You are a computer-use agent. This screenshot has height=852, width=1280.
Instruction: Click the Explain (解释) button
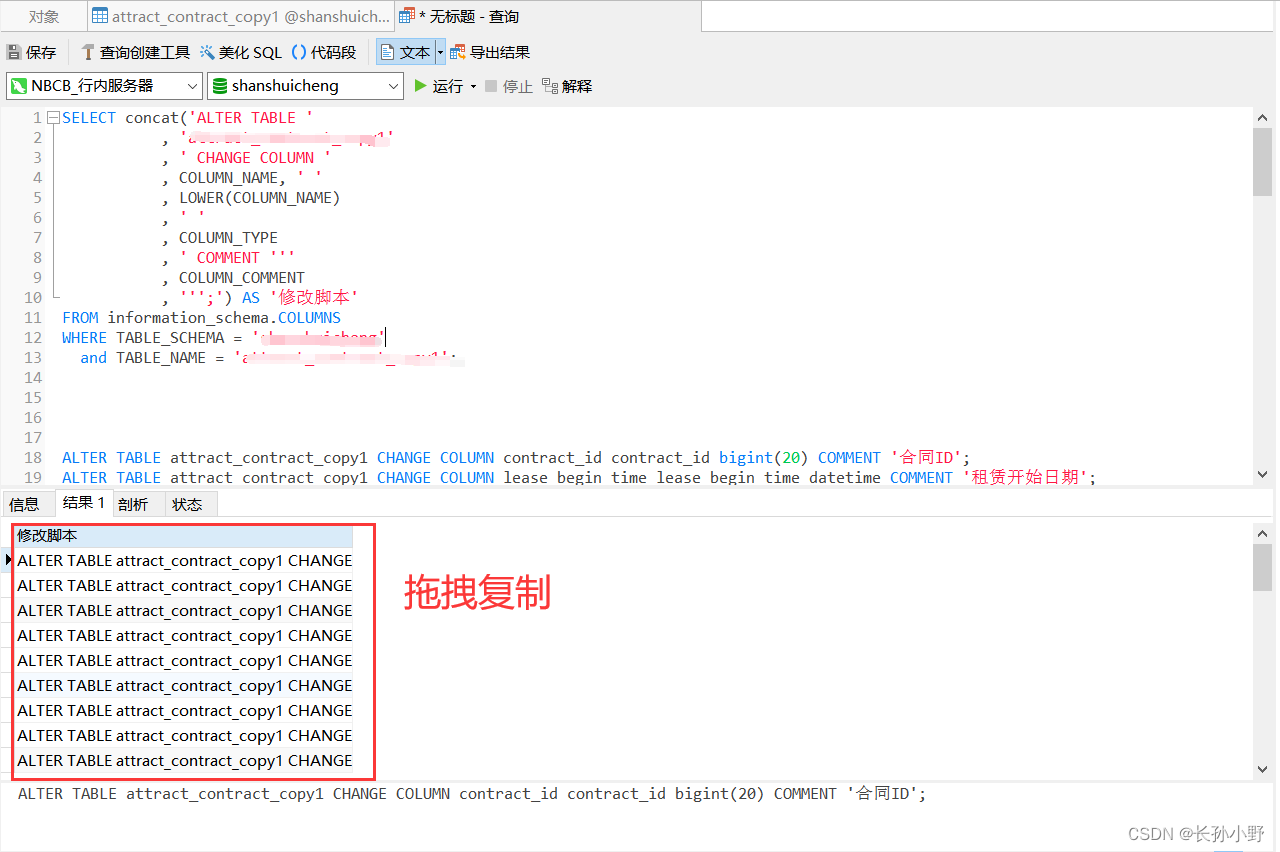click(567, 86)
